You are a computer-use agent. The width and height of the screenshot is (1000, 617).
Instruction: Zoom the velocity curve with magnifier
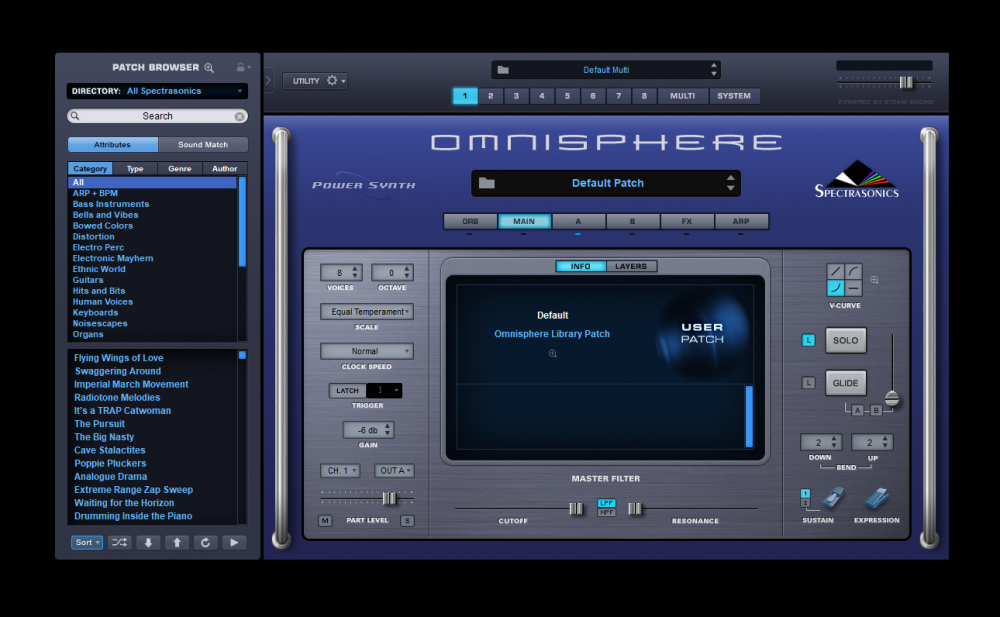click(x=874, y=280)
